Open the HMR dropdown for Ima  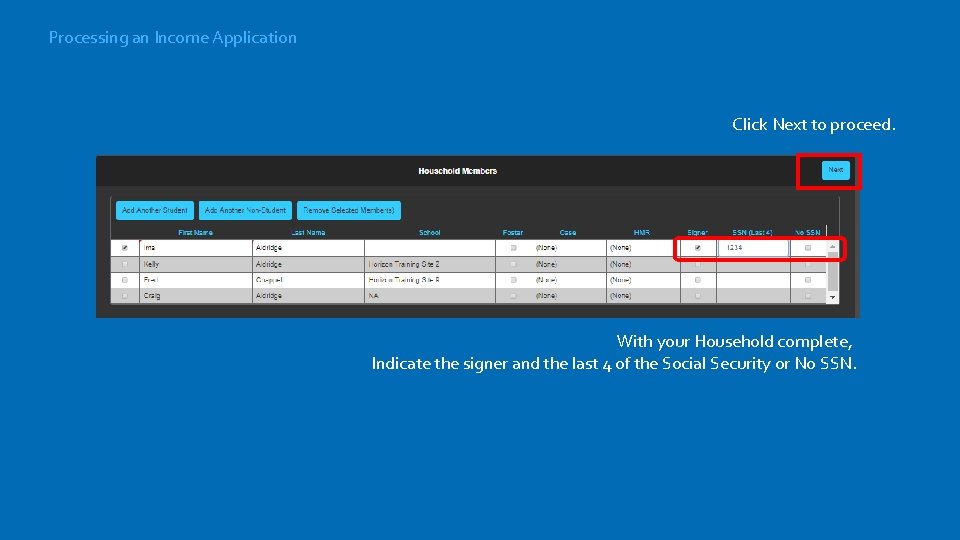(x=643, y=248)
